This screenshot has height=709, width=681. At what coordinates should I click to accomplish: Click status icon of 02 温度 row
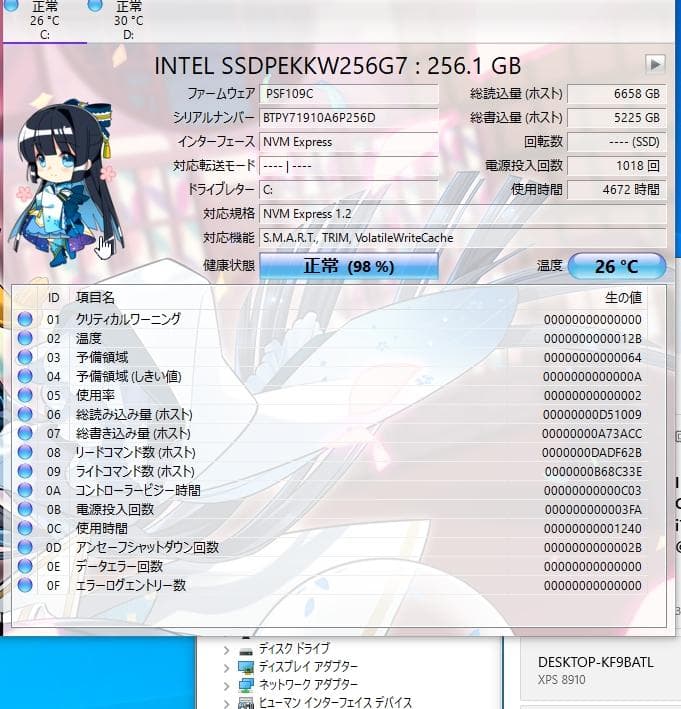[x=25, y=338]
